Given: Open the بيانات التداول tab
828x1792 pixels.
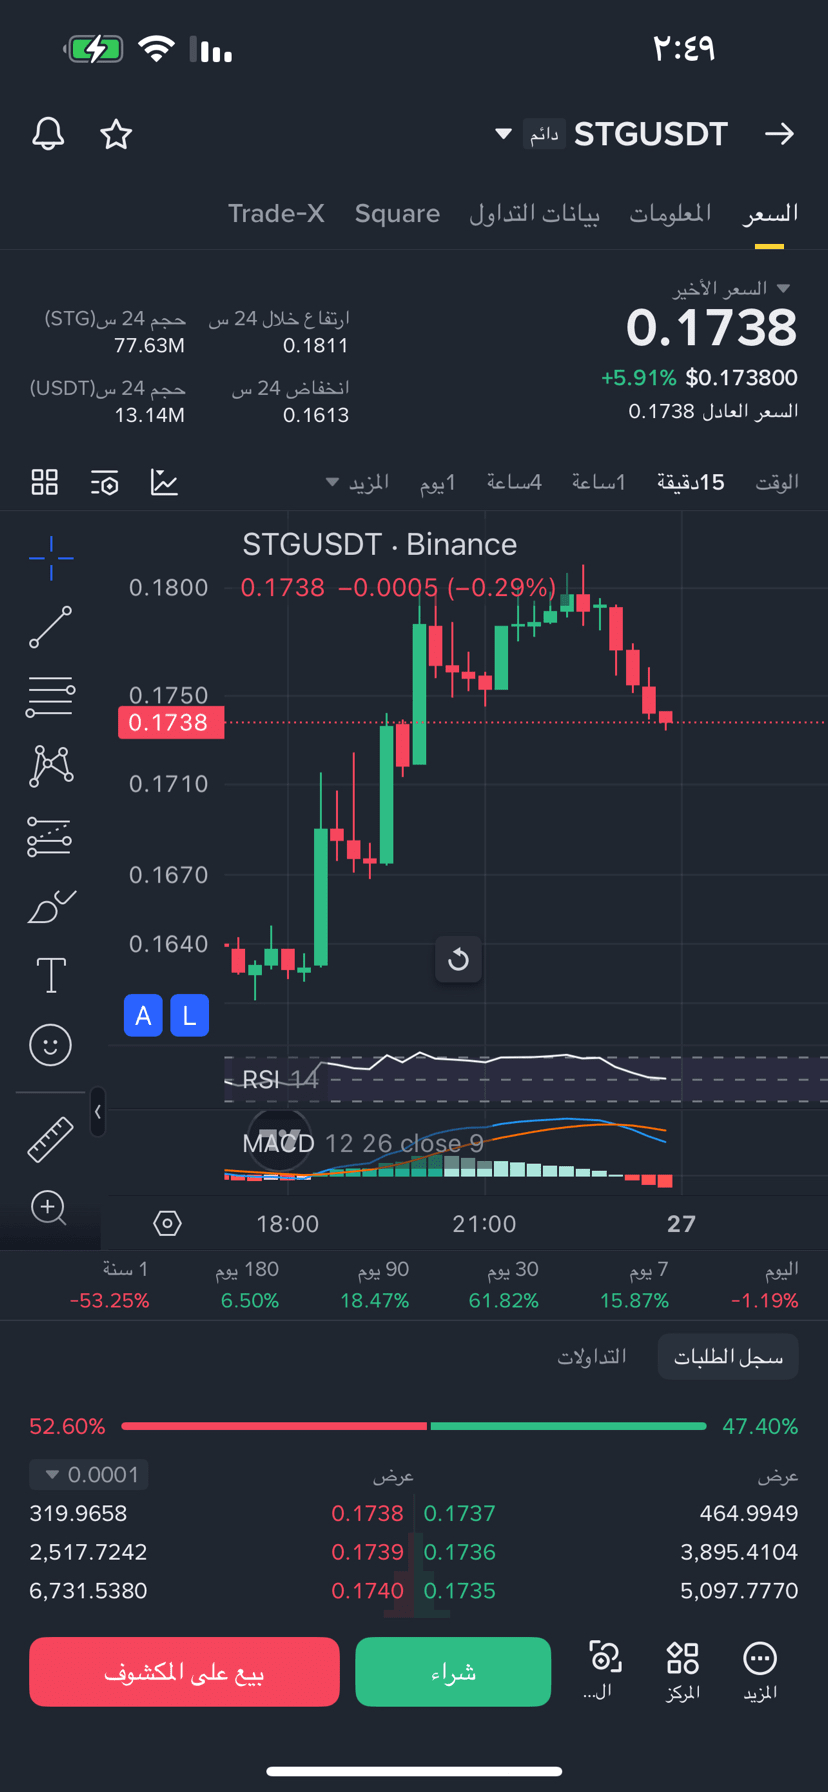Looking at the screenshot, I should (x=535, y=213).
